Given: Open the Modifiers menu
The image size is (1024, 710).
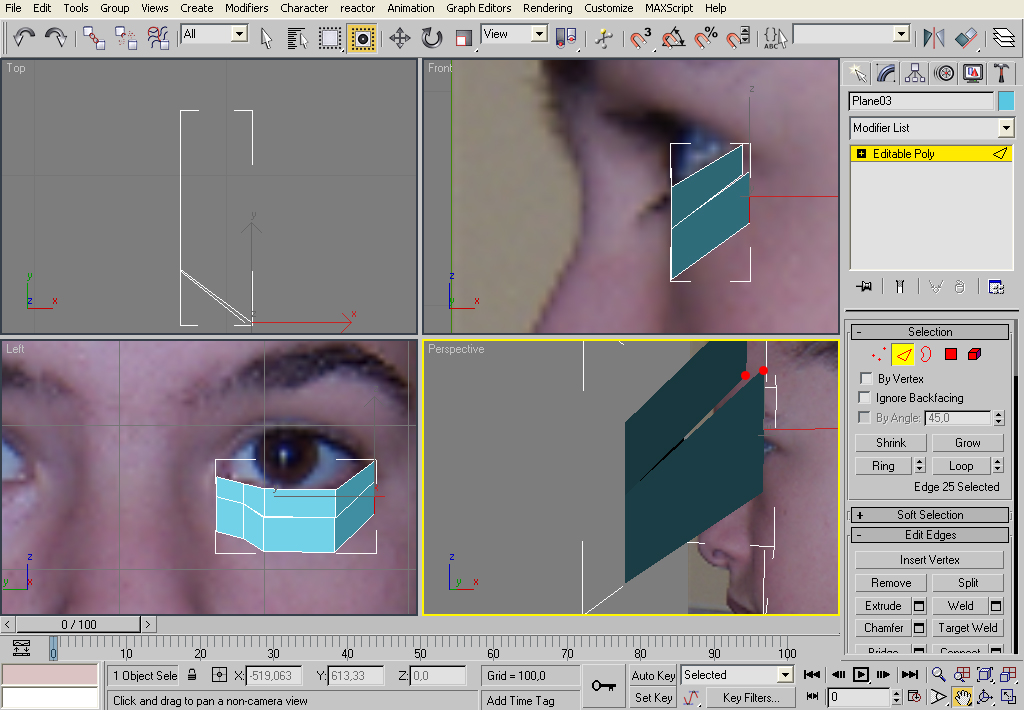Looking at the screenshot, I should (x=246, y=8).
